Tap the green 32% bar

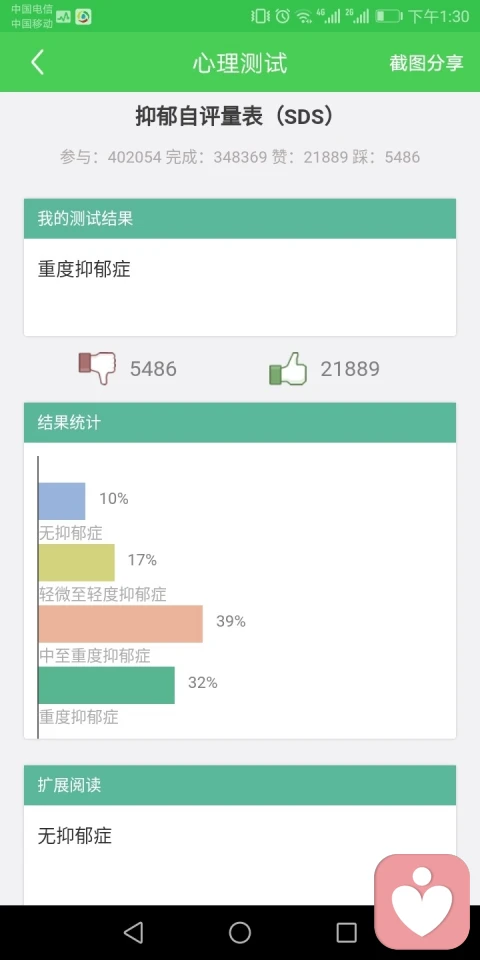pos(107,685)
